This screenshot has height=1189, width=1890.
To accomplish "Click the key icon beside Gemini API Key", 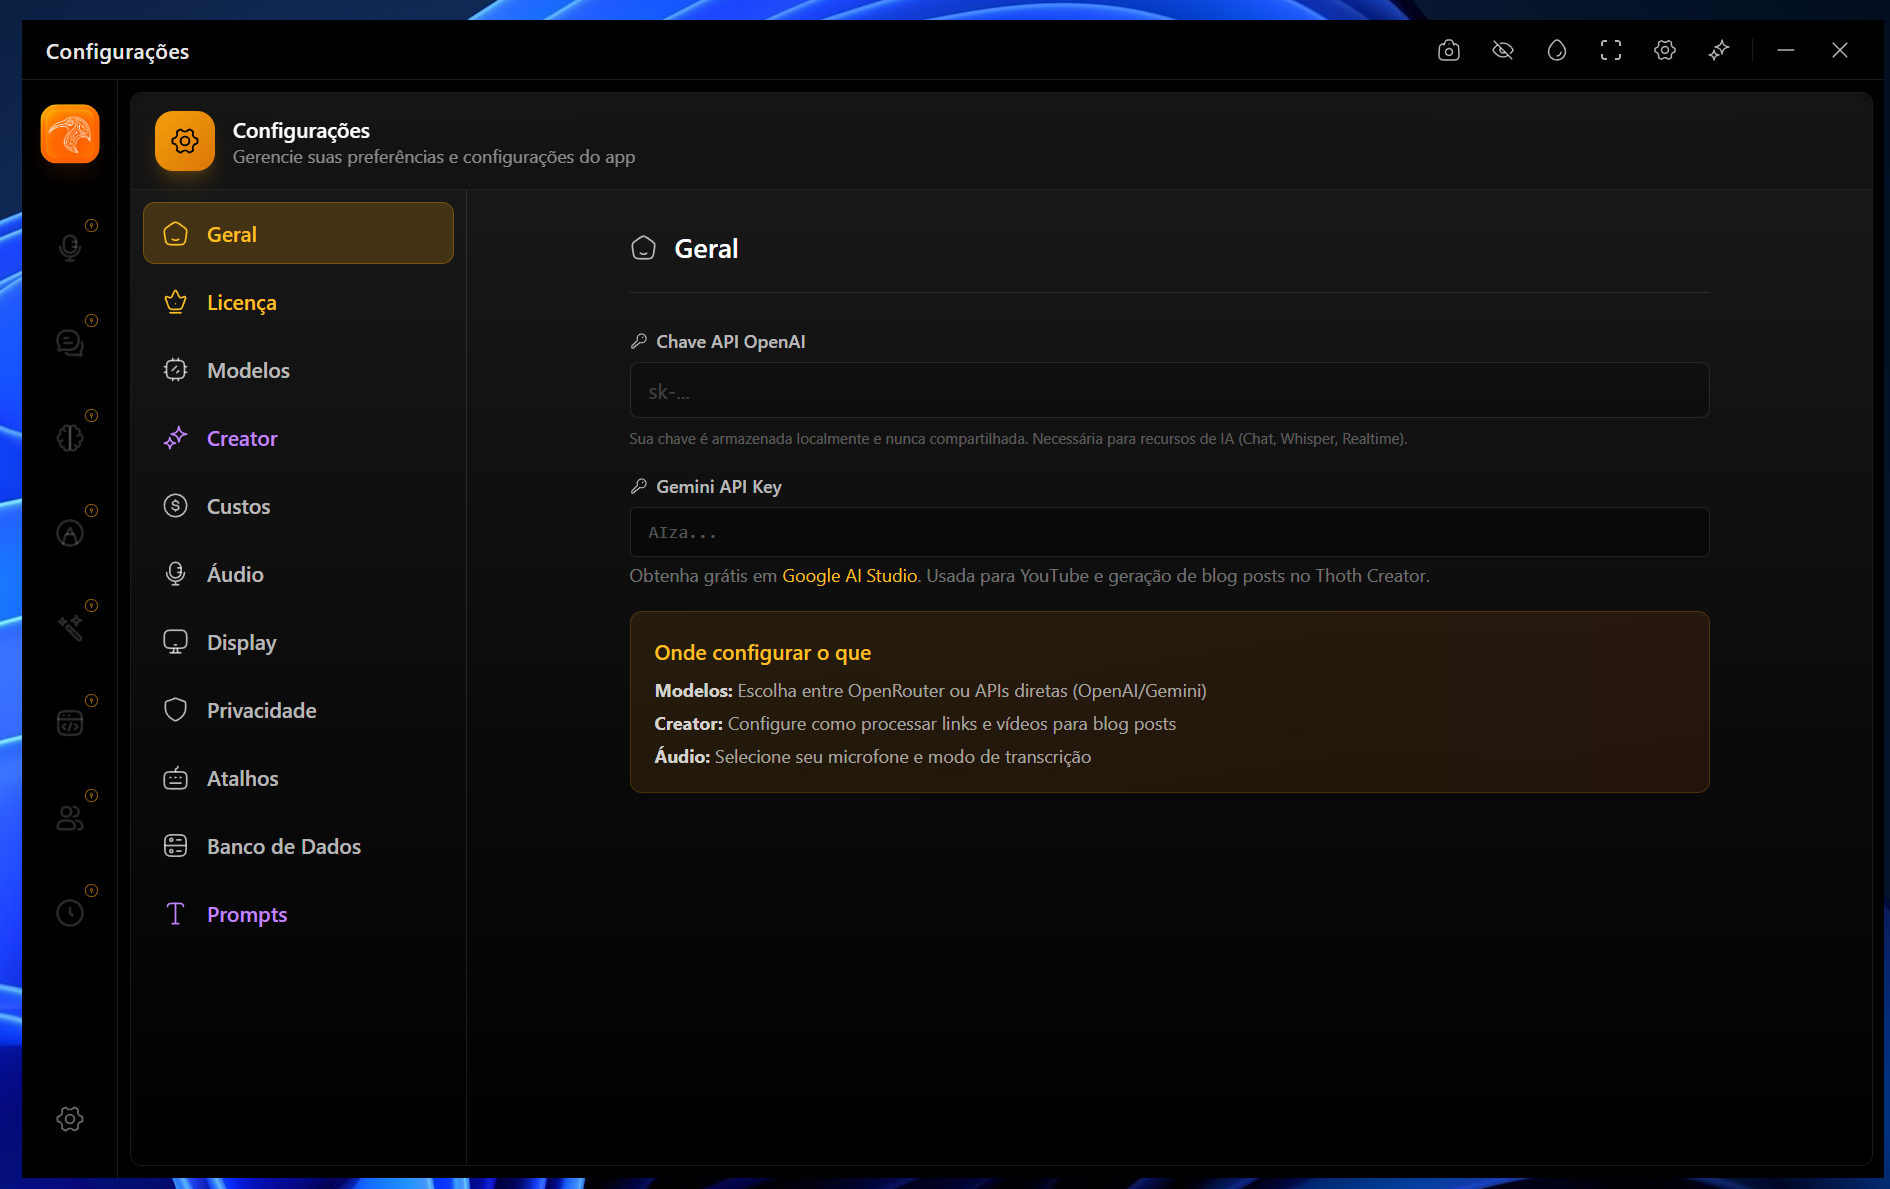I will tap(639, 486).
